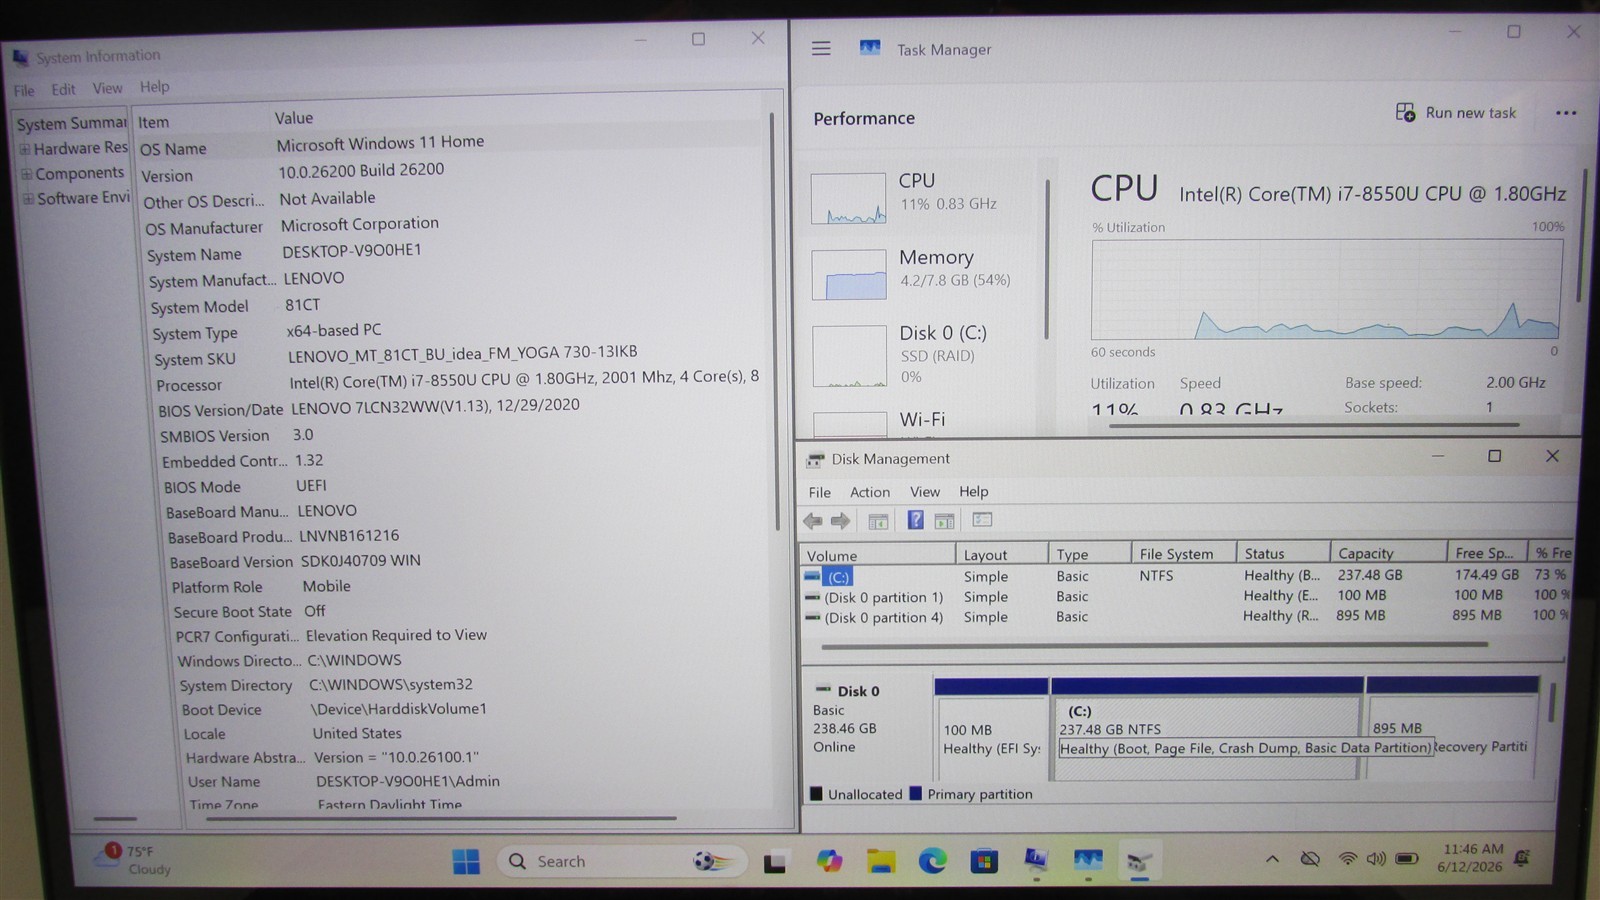Open the File menu in System Information
Screen dimensions: 1600x900
pyautogui.click(x=24, y=90)
